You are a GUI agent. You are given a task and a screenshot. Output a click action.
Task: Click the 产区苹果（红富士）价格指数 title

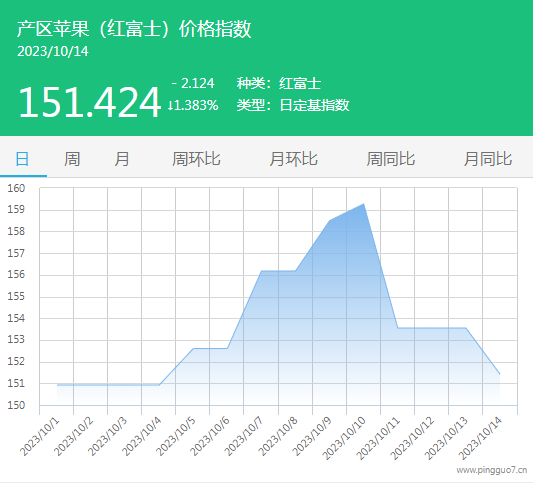(x=134, y=29)
